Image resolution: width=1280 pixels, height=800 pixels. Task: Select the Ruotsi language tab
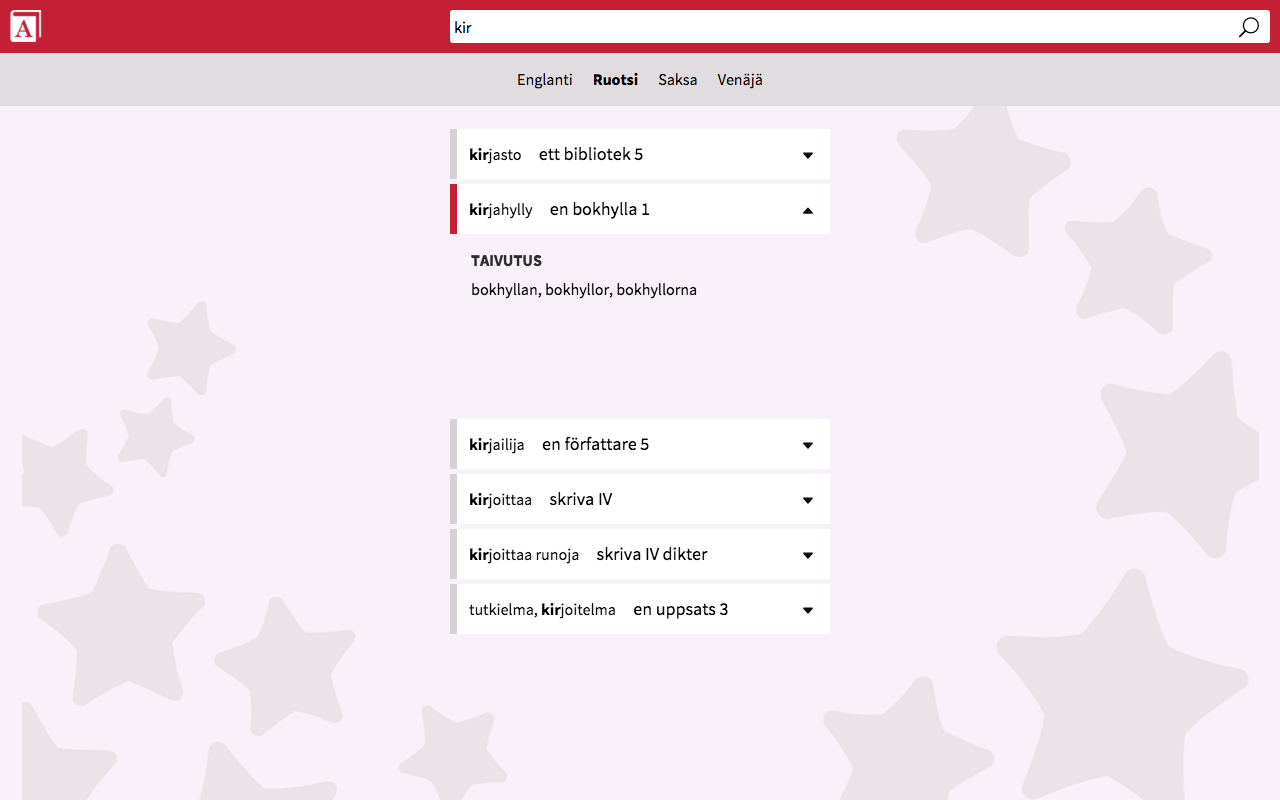[615, 80]
